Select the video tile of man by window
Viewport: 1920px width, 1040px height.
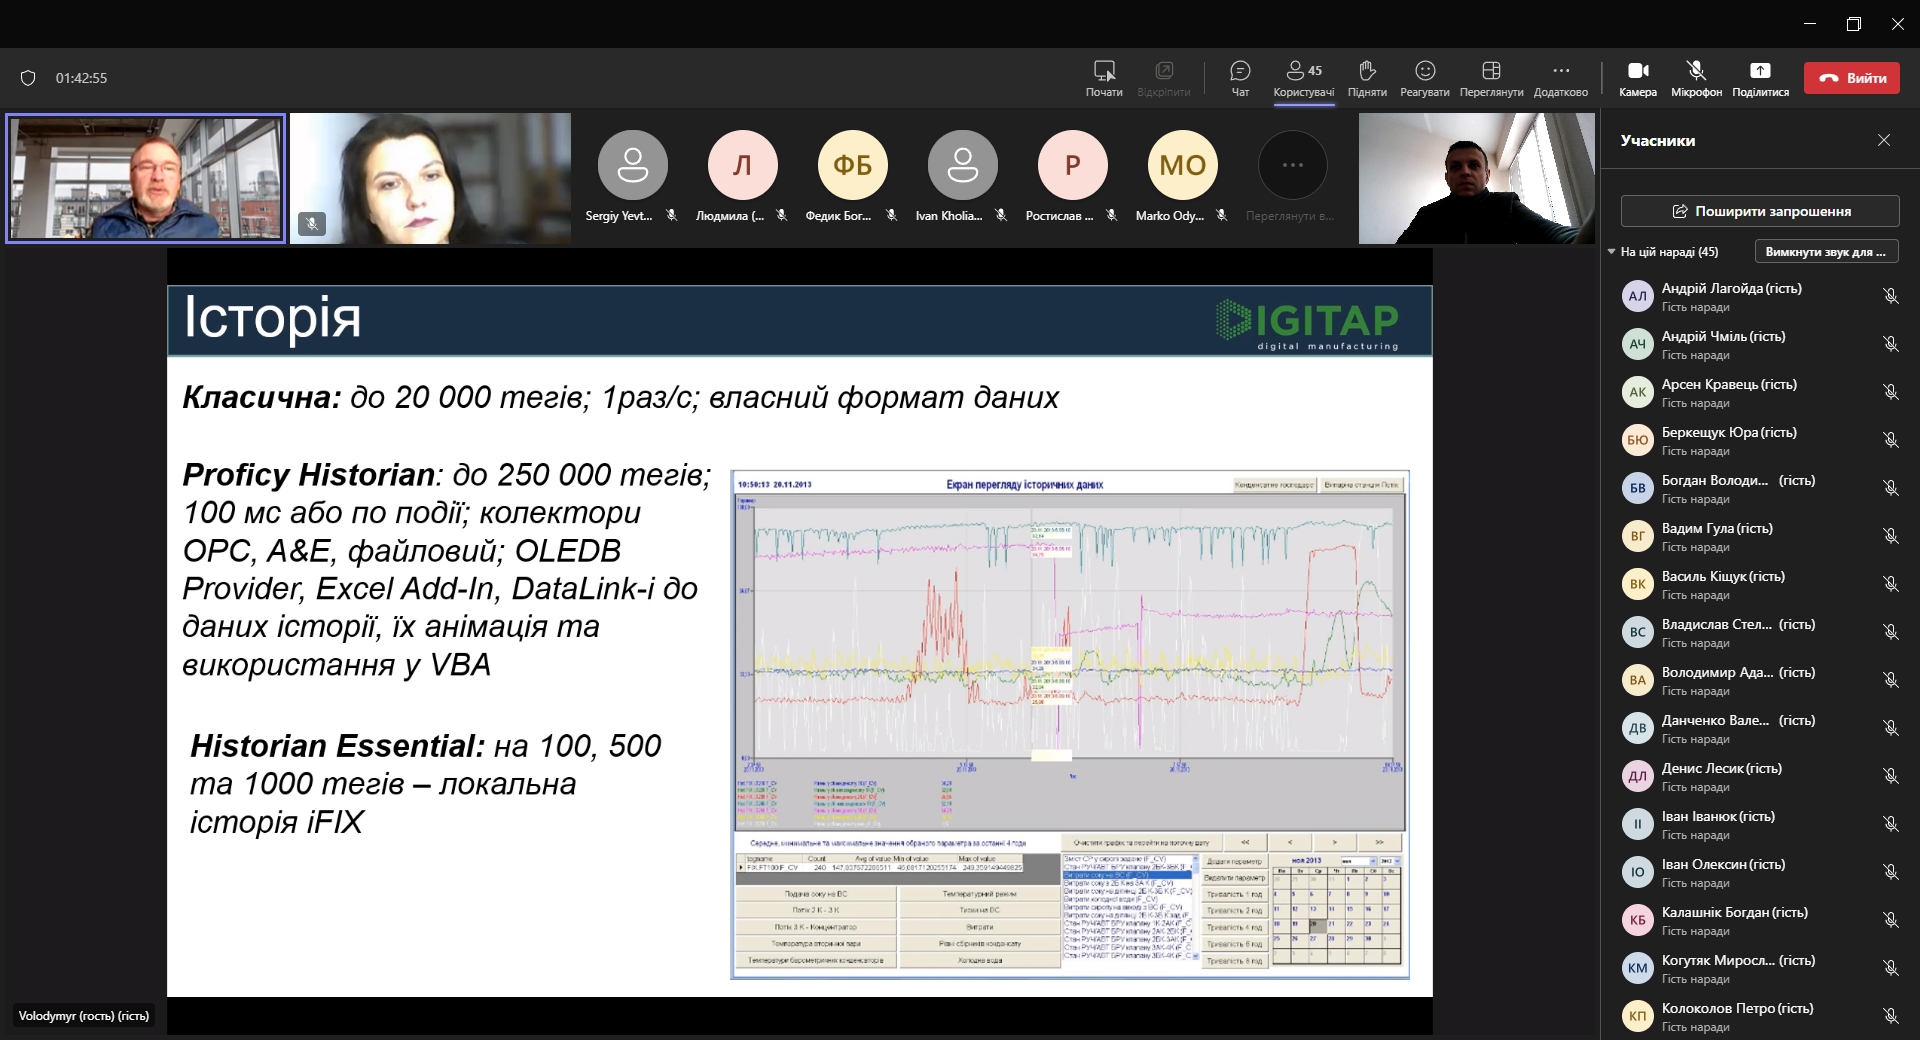click(x=1476, y=178)
